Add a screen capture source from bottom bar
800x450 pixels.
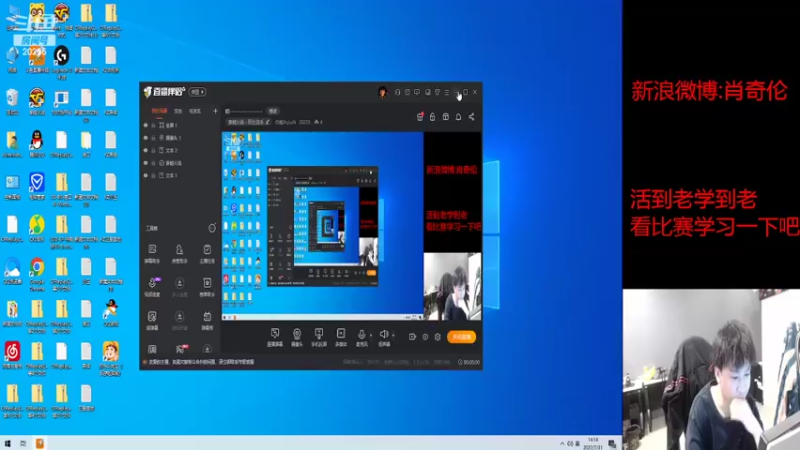275,337
